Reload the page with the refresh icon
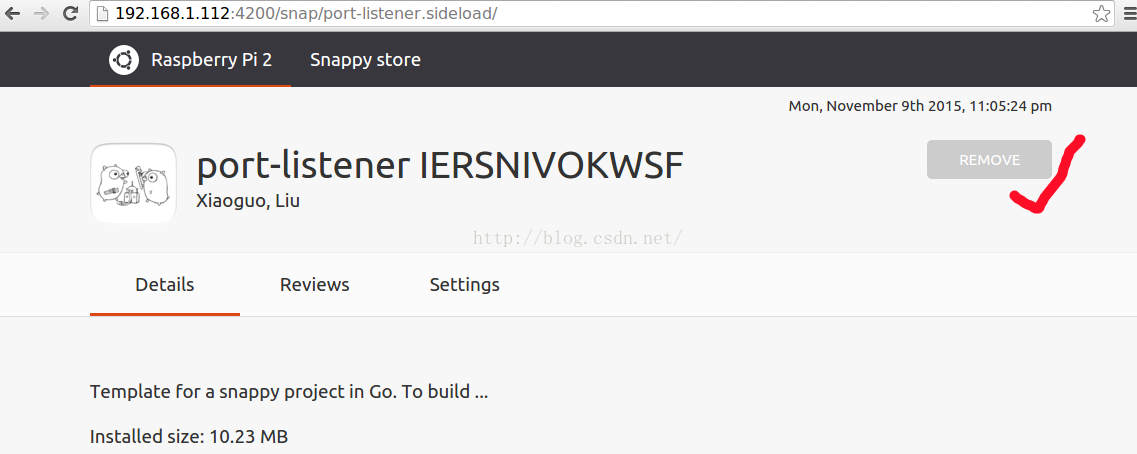Screen dimensions: 1137x454 [x=70, y=13]
